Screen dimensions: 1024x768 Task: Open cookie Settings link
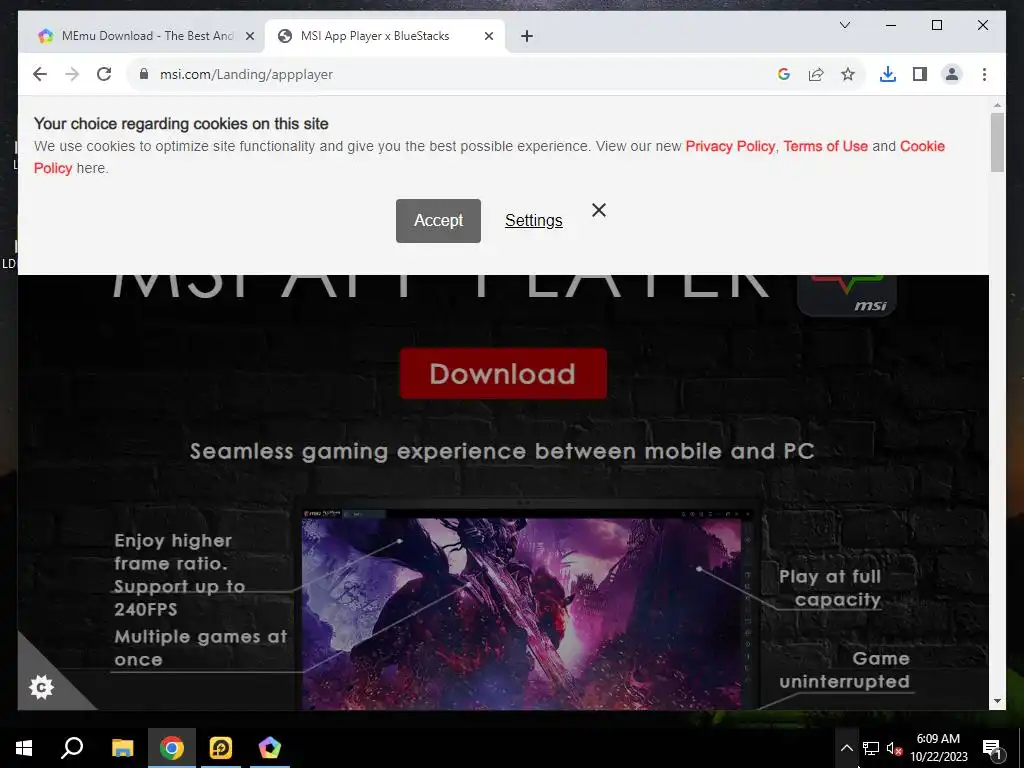534,221
